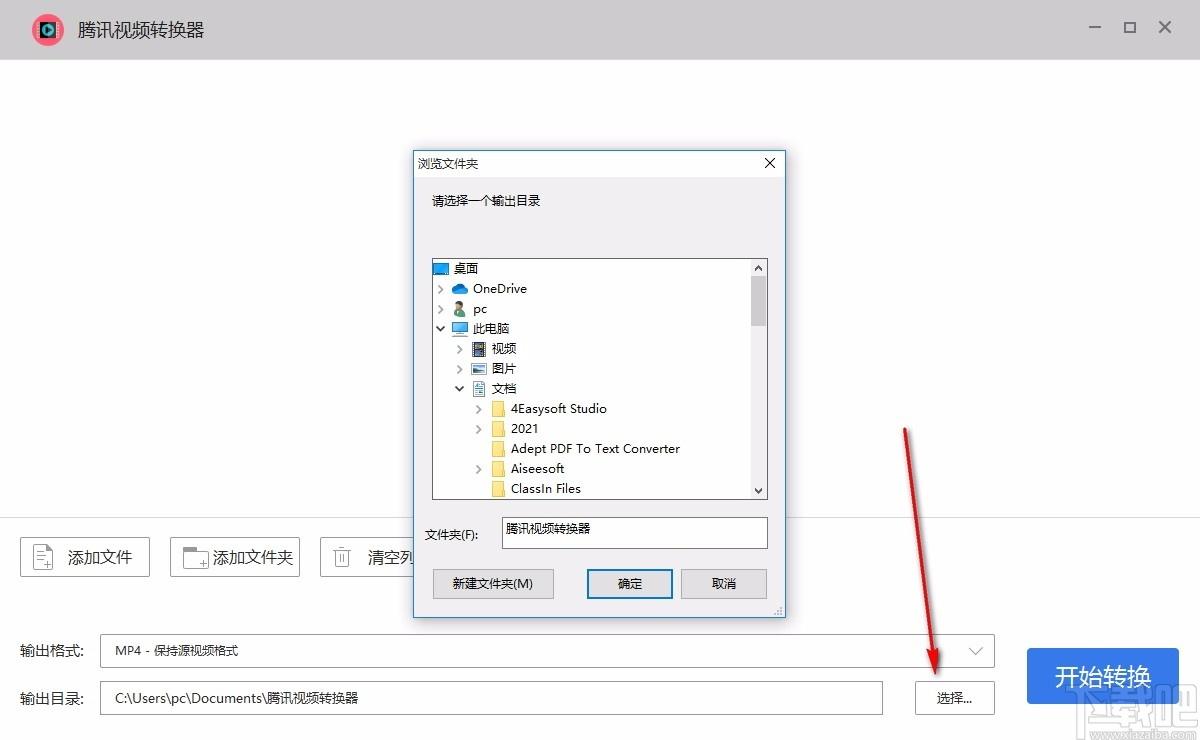Image resolution: width=1200 pixels, height=740 pixels.
Task: Click the 2021 folder icon
Action: (498, 429)
